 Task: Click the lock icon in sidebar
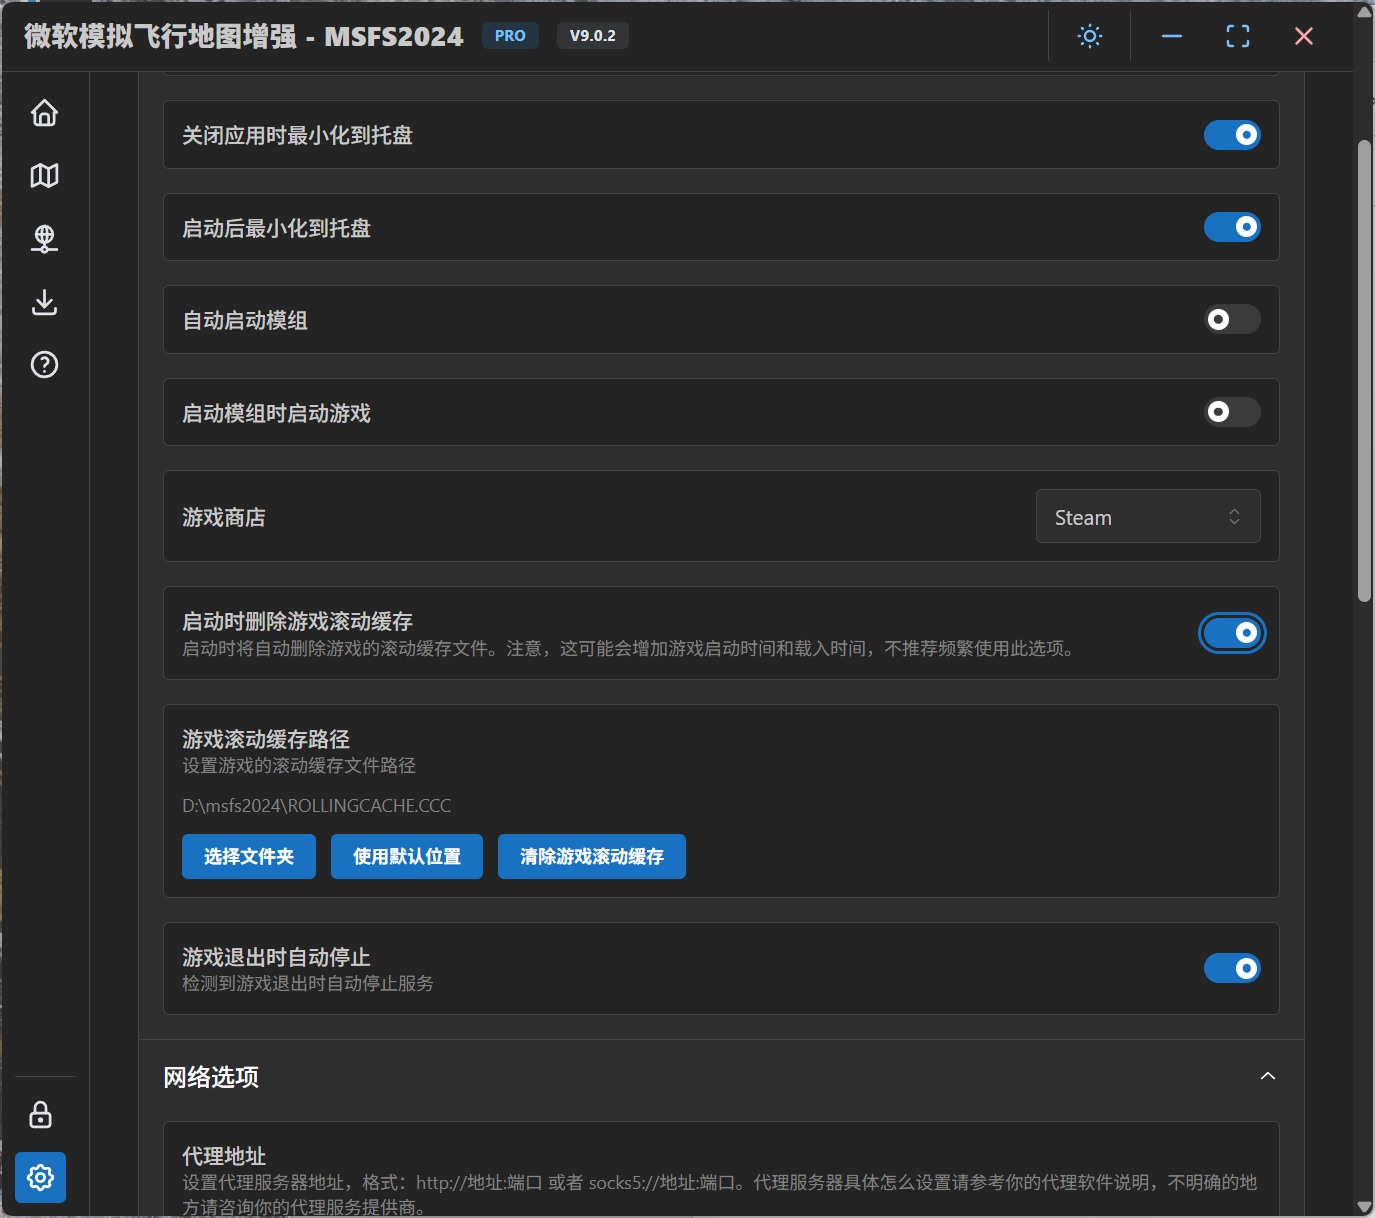click(41, 1115)
